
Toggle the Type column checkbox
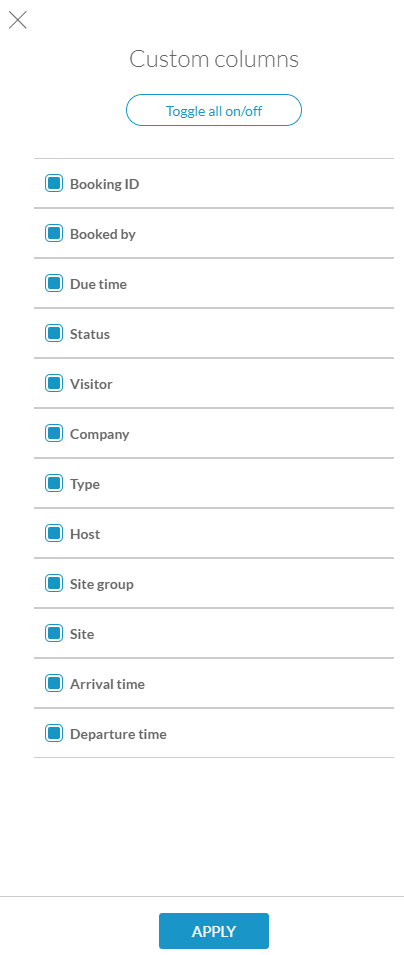pos(54,483)
